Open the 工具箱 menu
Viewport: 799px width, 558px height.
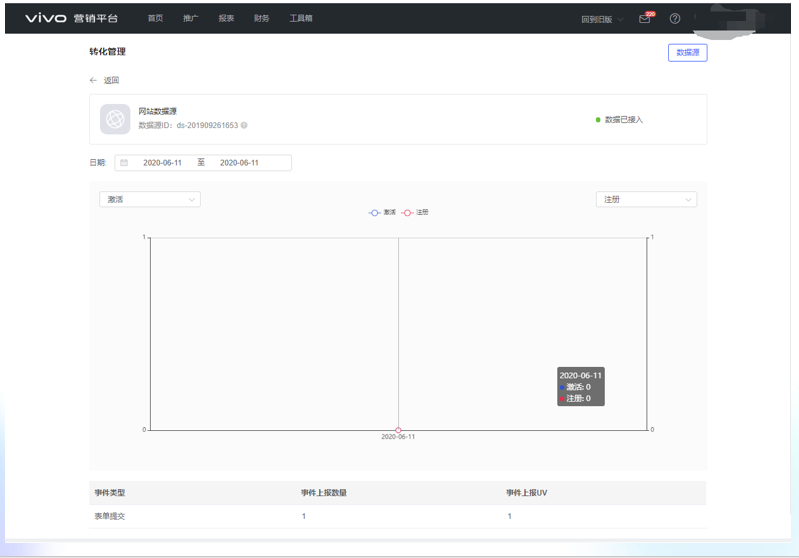point(301,18)
